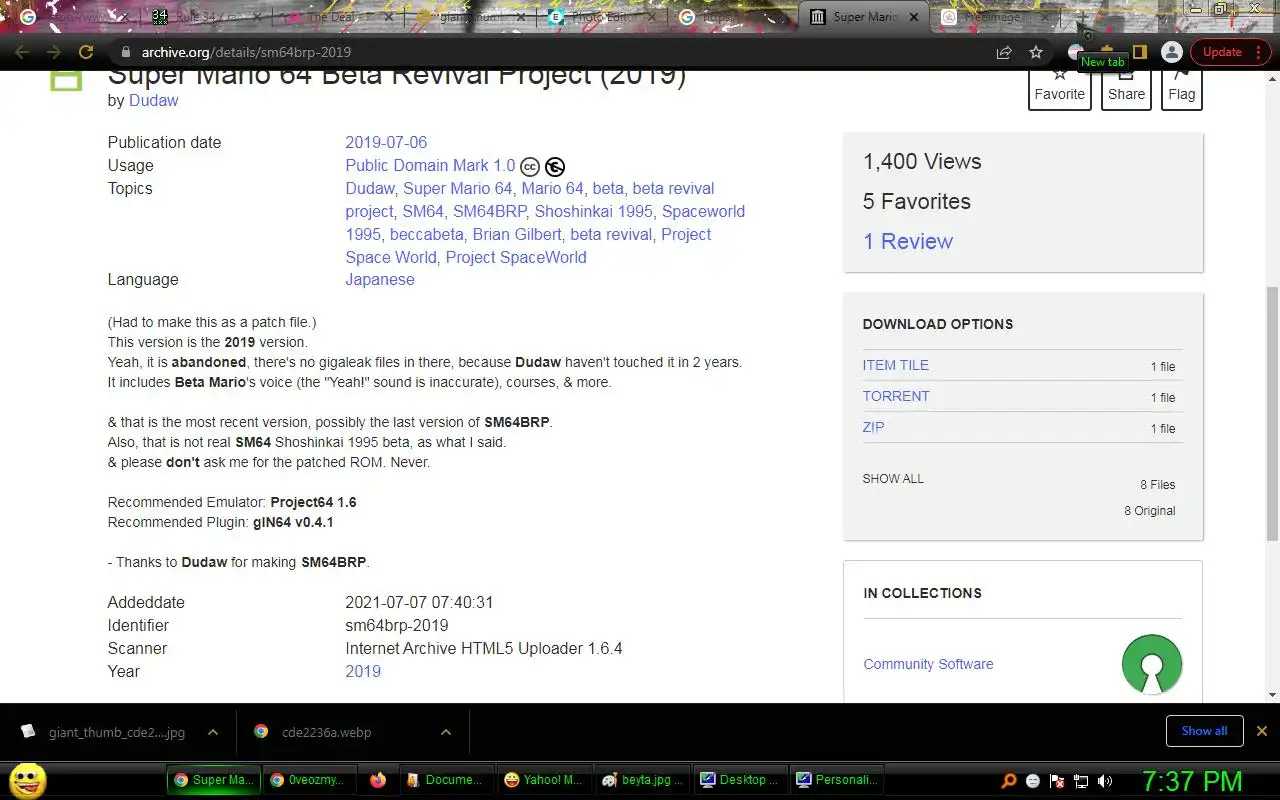
Task: View site info via the padlock icon
Action: (125, 52)
